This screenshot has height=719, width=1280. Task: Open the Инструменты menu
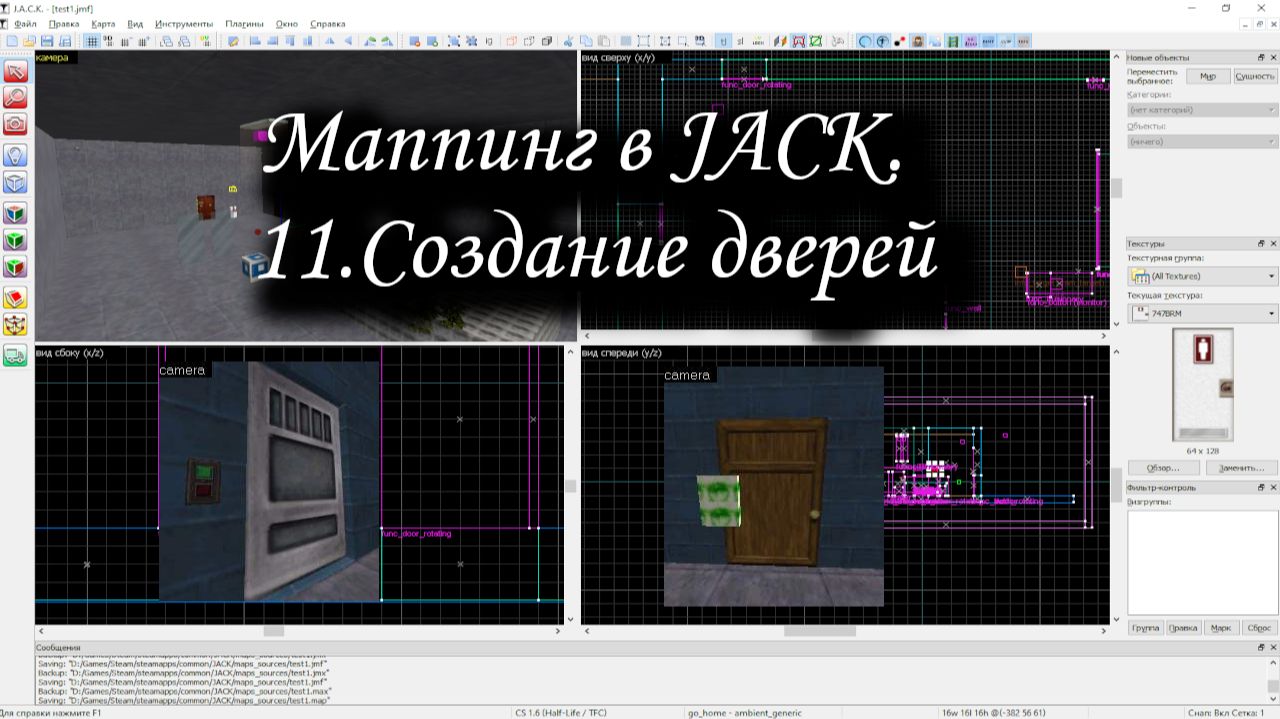point(184,23)
